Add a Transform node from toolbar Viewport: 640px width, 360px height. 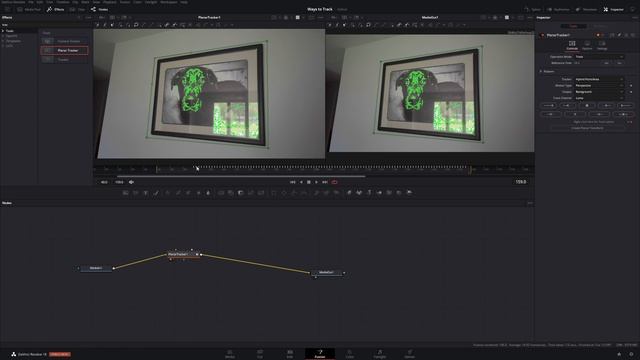click(x=261, y=193)
